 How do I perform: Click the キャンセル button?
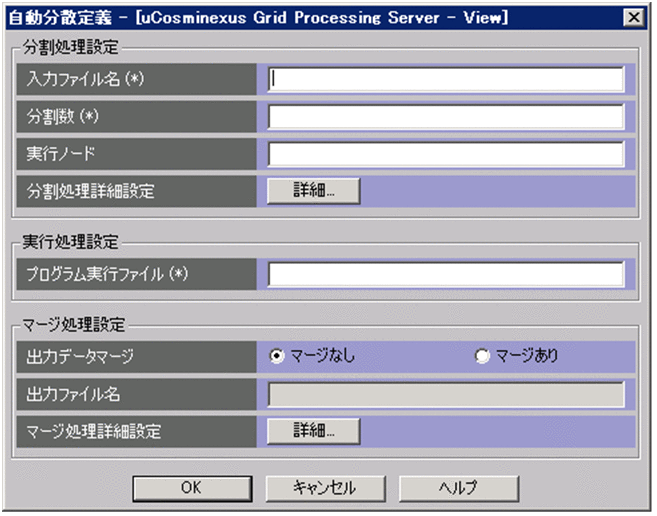pos(325,488)
